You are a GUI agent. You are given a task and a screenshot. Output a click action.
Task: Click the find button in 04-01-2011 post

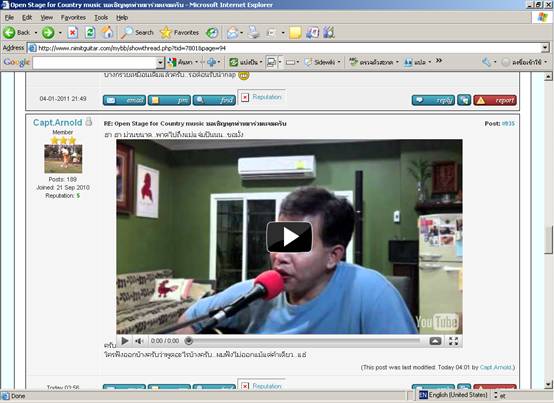pos(214,100)
